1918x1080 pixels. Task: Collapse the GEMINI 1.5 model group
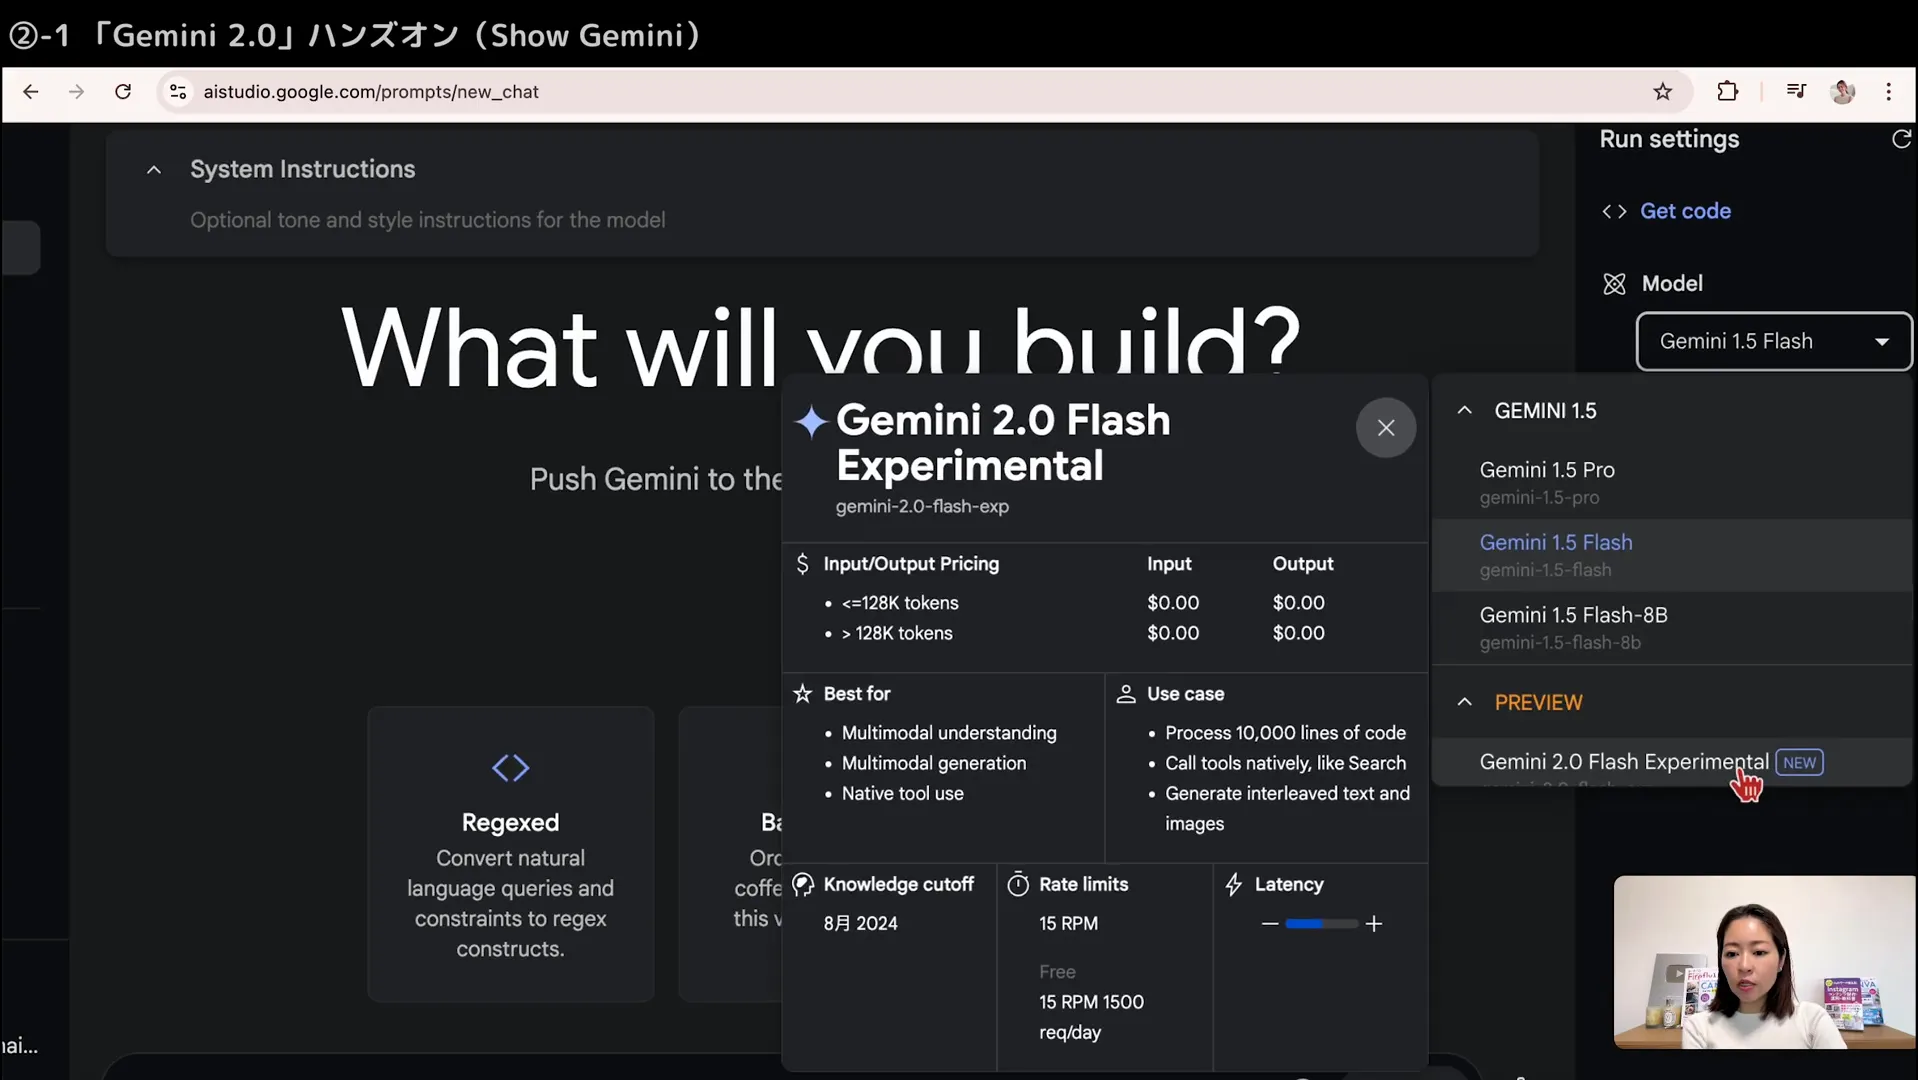pyautogui.click(x=1464, y=411)
